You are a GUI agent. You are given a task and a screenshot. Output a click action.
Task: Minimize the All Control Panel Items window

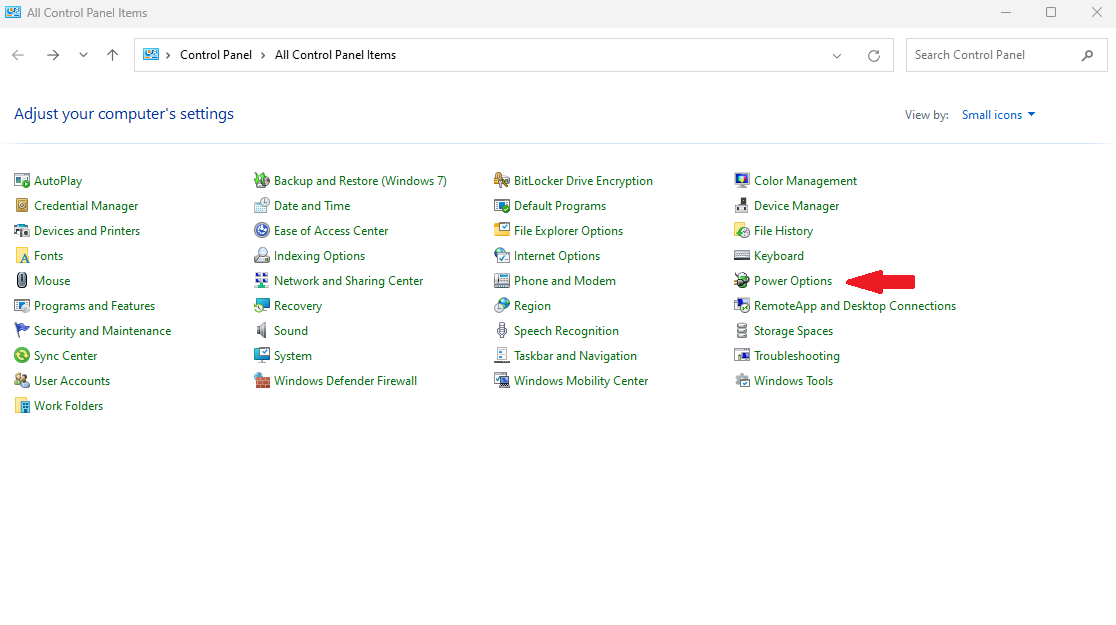point(1006,12)
